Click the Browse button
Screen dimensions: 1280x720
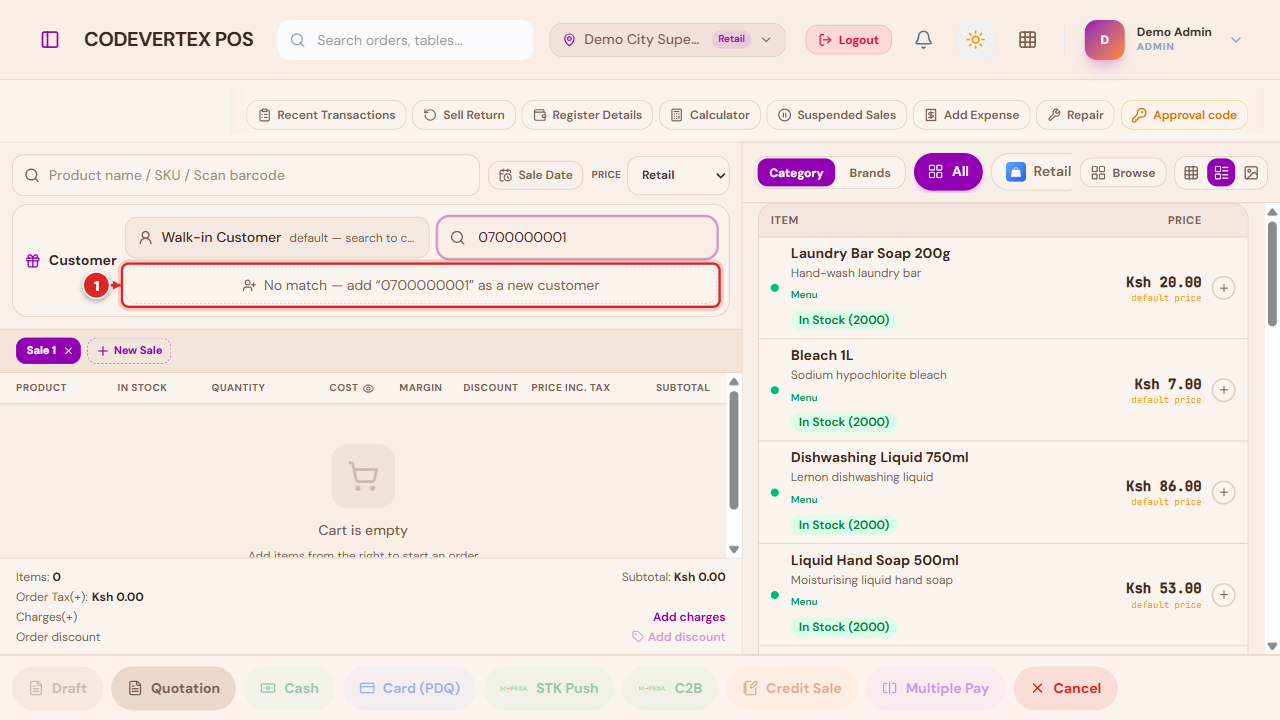1123,173
